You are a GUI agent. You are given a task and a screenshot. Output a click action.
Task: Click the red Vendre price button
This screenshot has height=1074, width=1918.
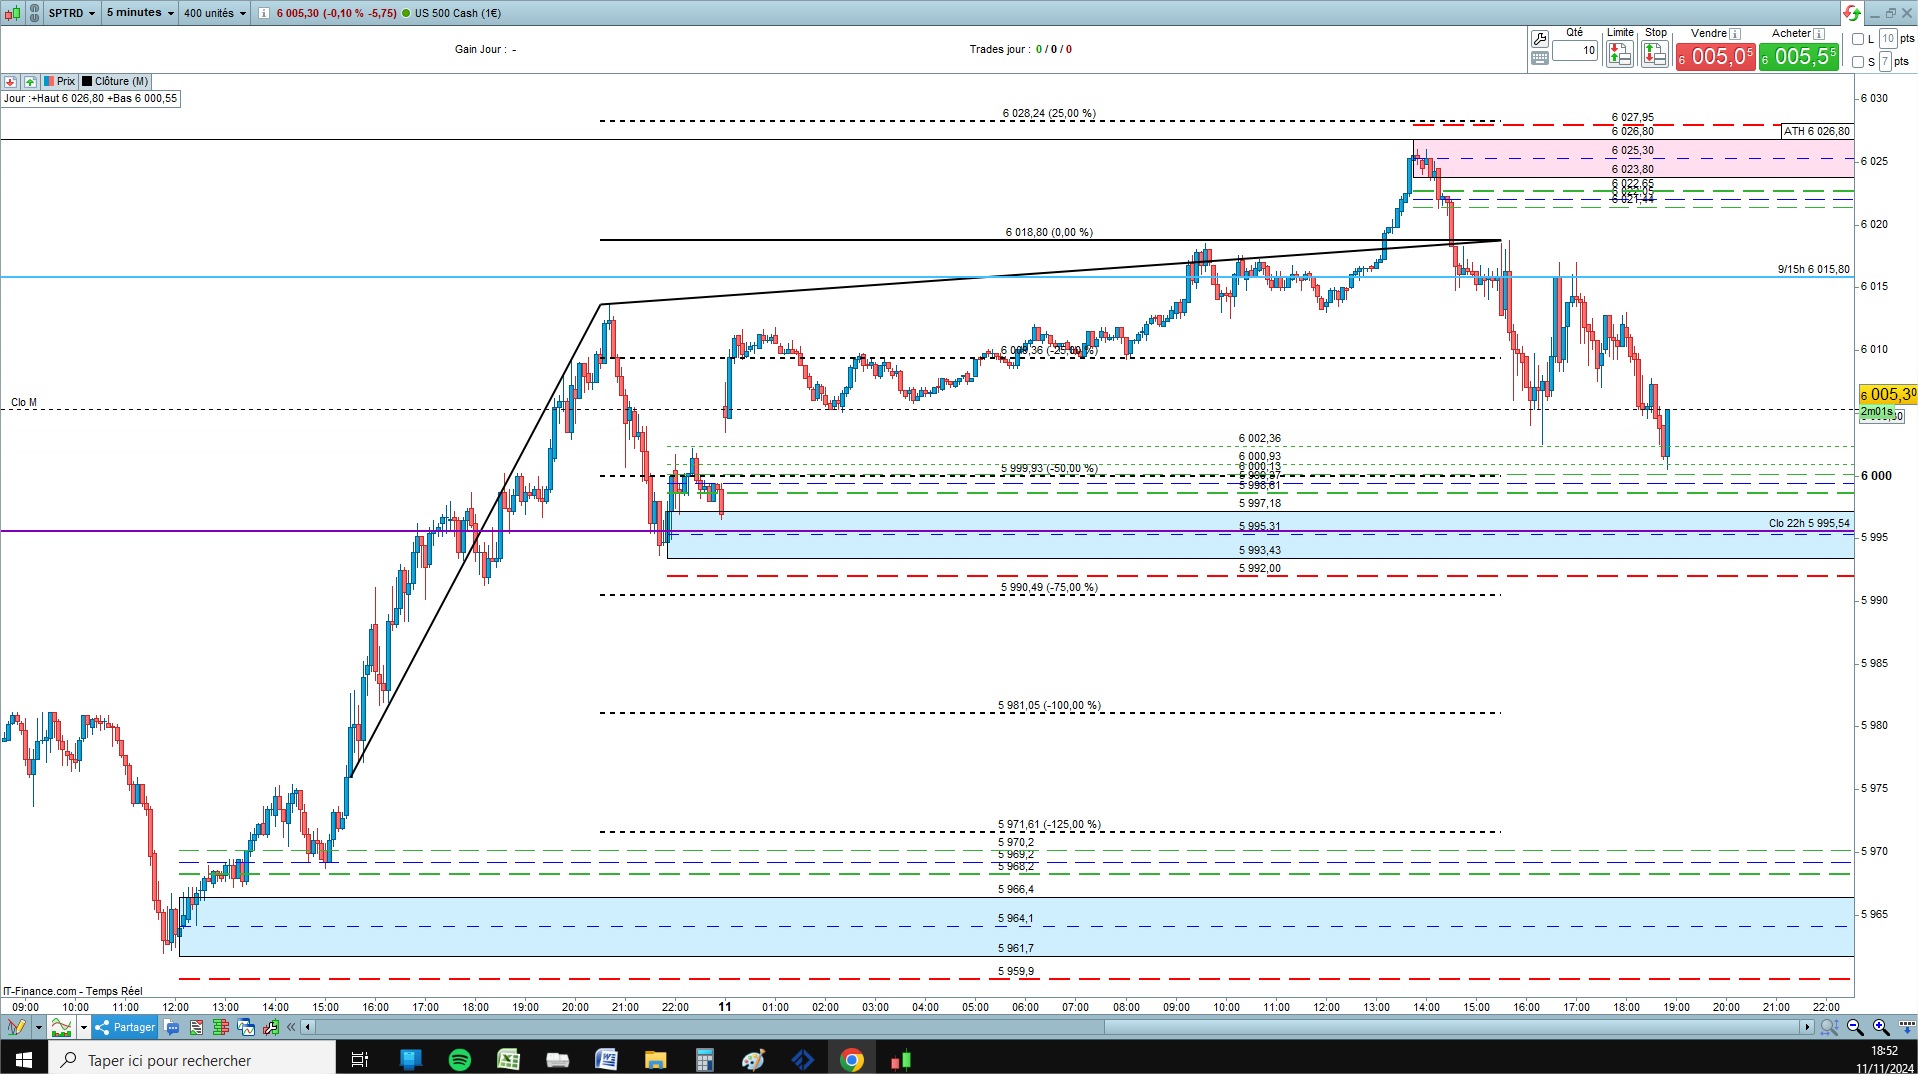tap(1715, 57)
